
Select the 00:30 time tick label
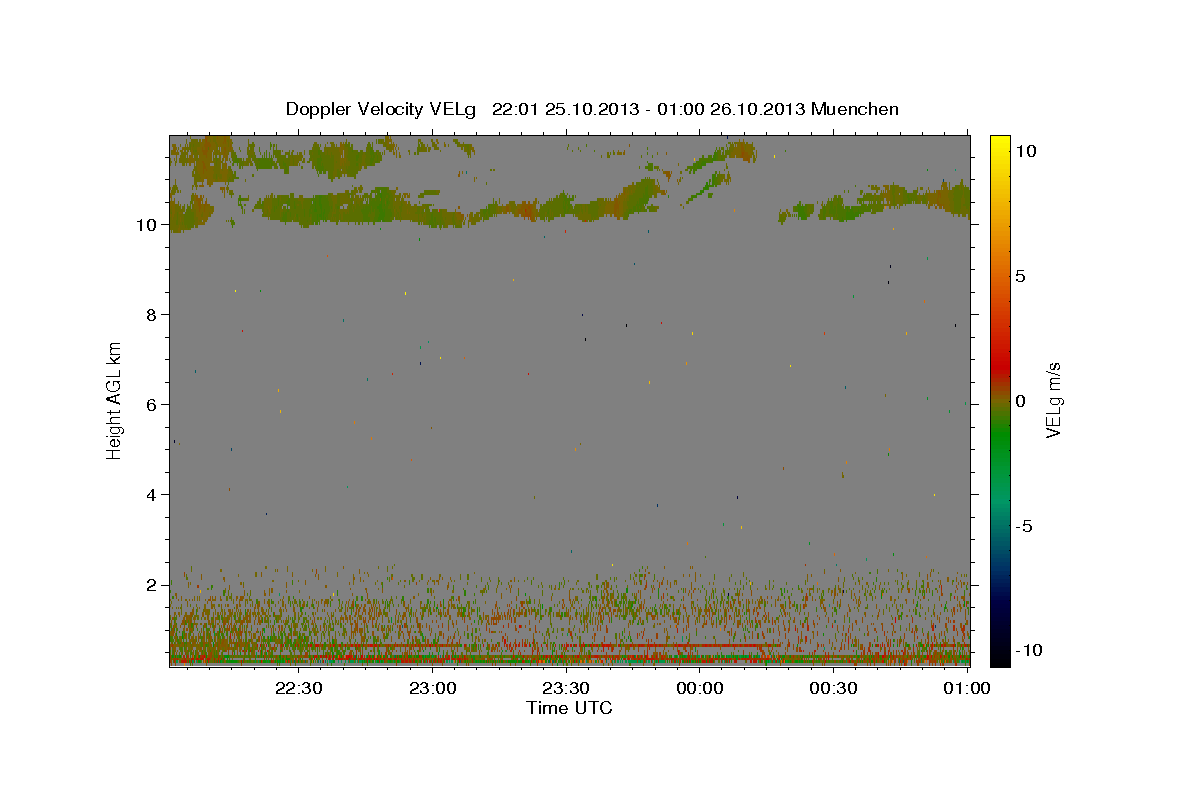pyautogui.click(x=833, y=688)
